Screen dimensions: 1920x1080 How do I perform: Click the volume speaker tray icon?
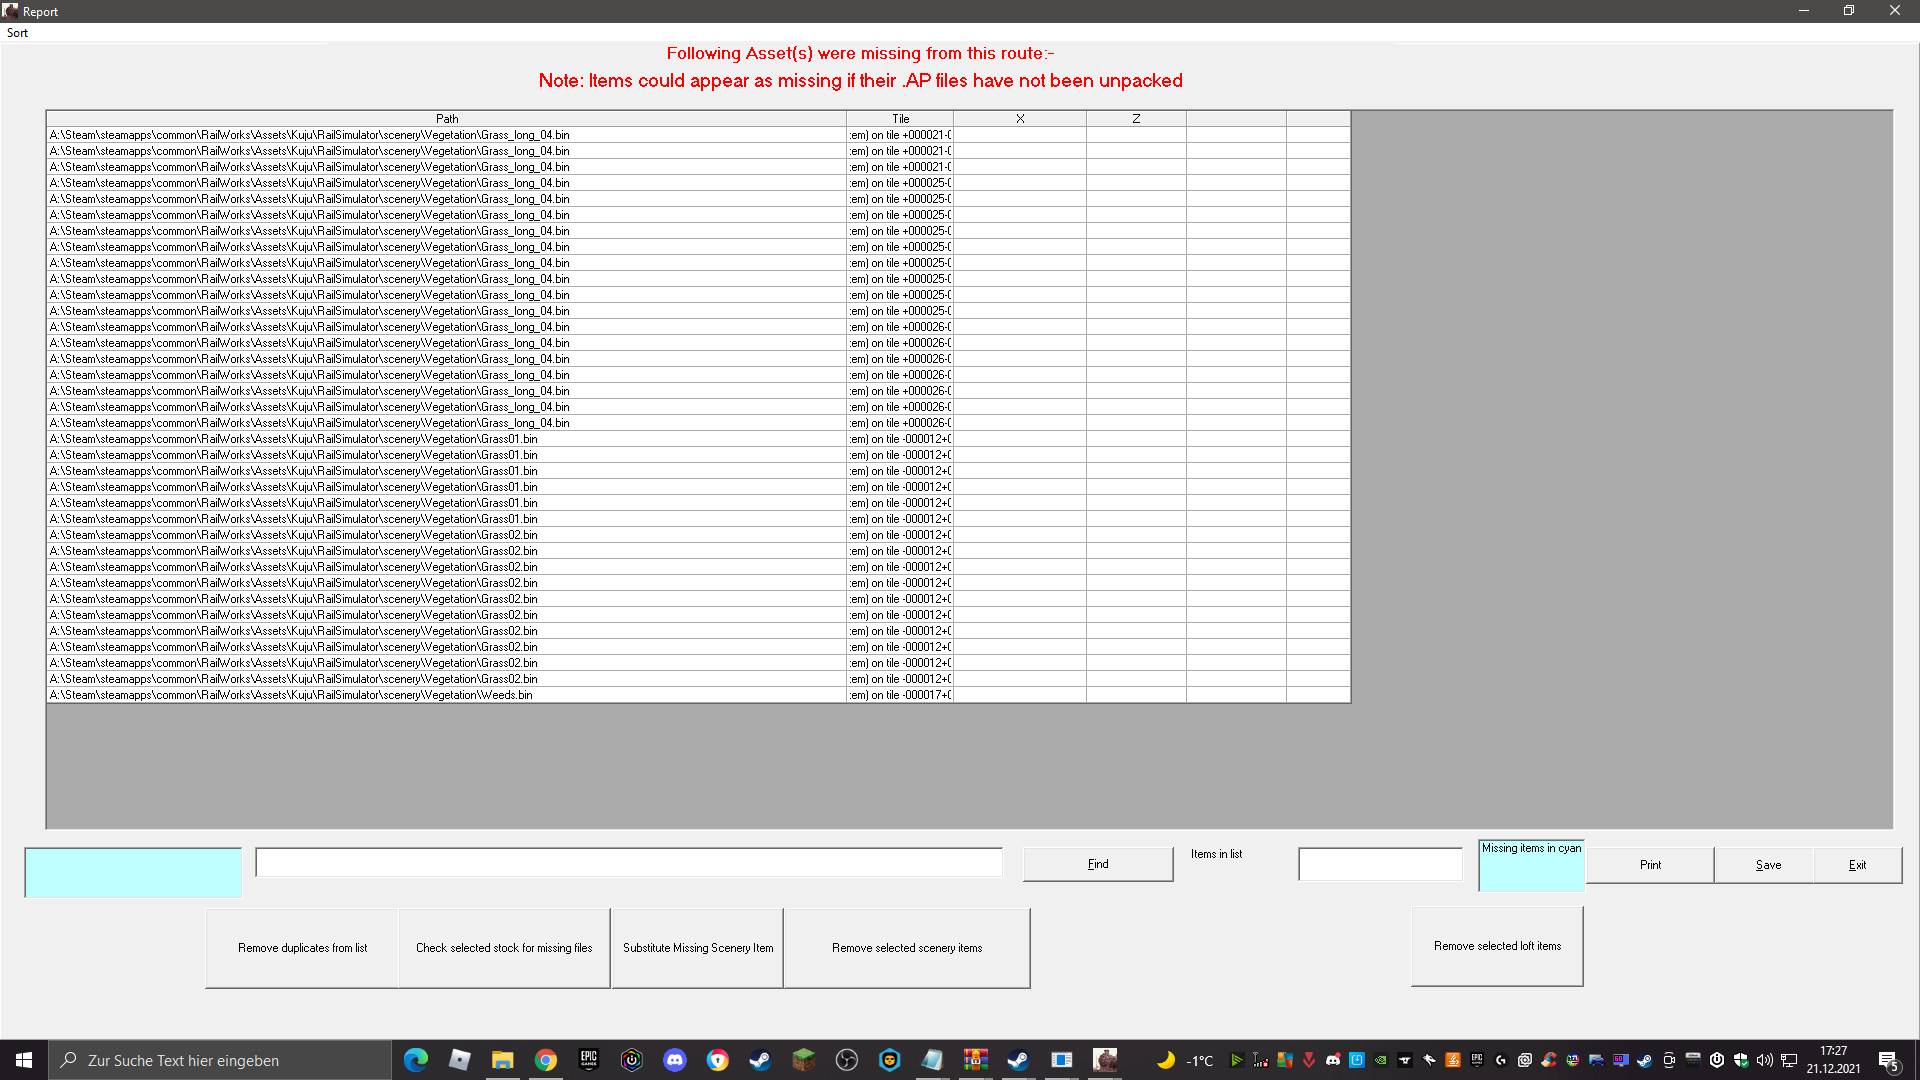click(1764, 1060)
